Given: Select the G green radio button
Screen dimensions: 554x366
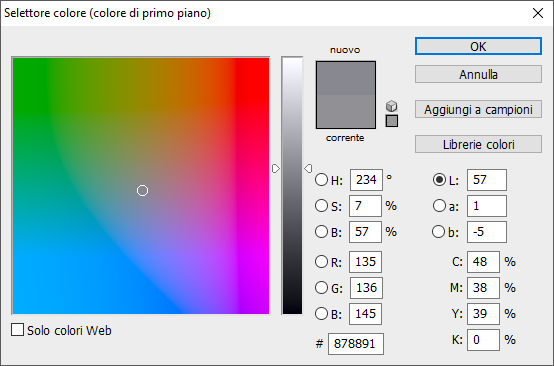Looking at the screenshot, I should 321,288.
